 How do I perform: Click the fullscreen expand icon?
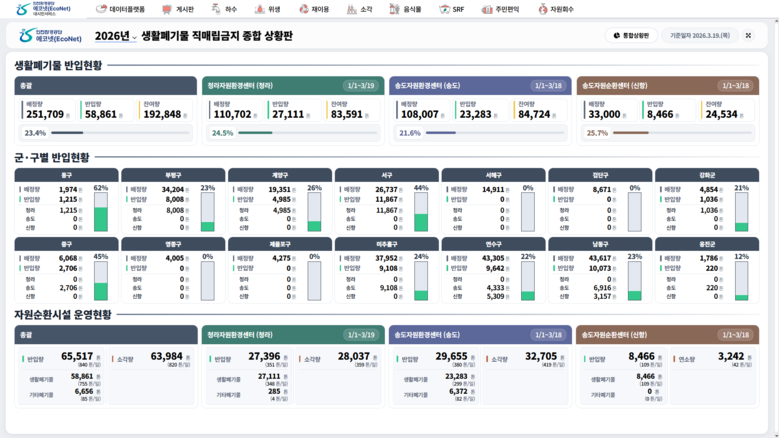[748, 35]
